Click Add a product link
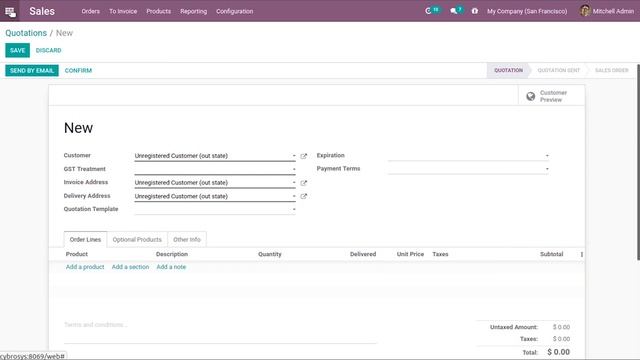Screen dimensions: 640x360 [85, 267]
